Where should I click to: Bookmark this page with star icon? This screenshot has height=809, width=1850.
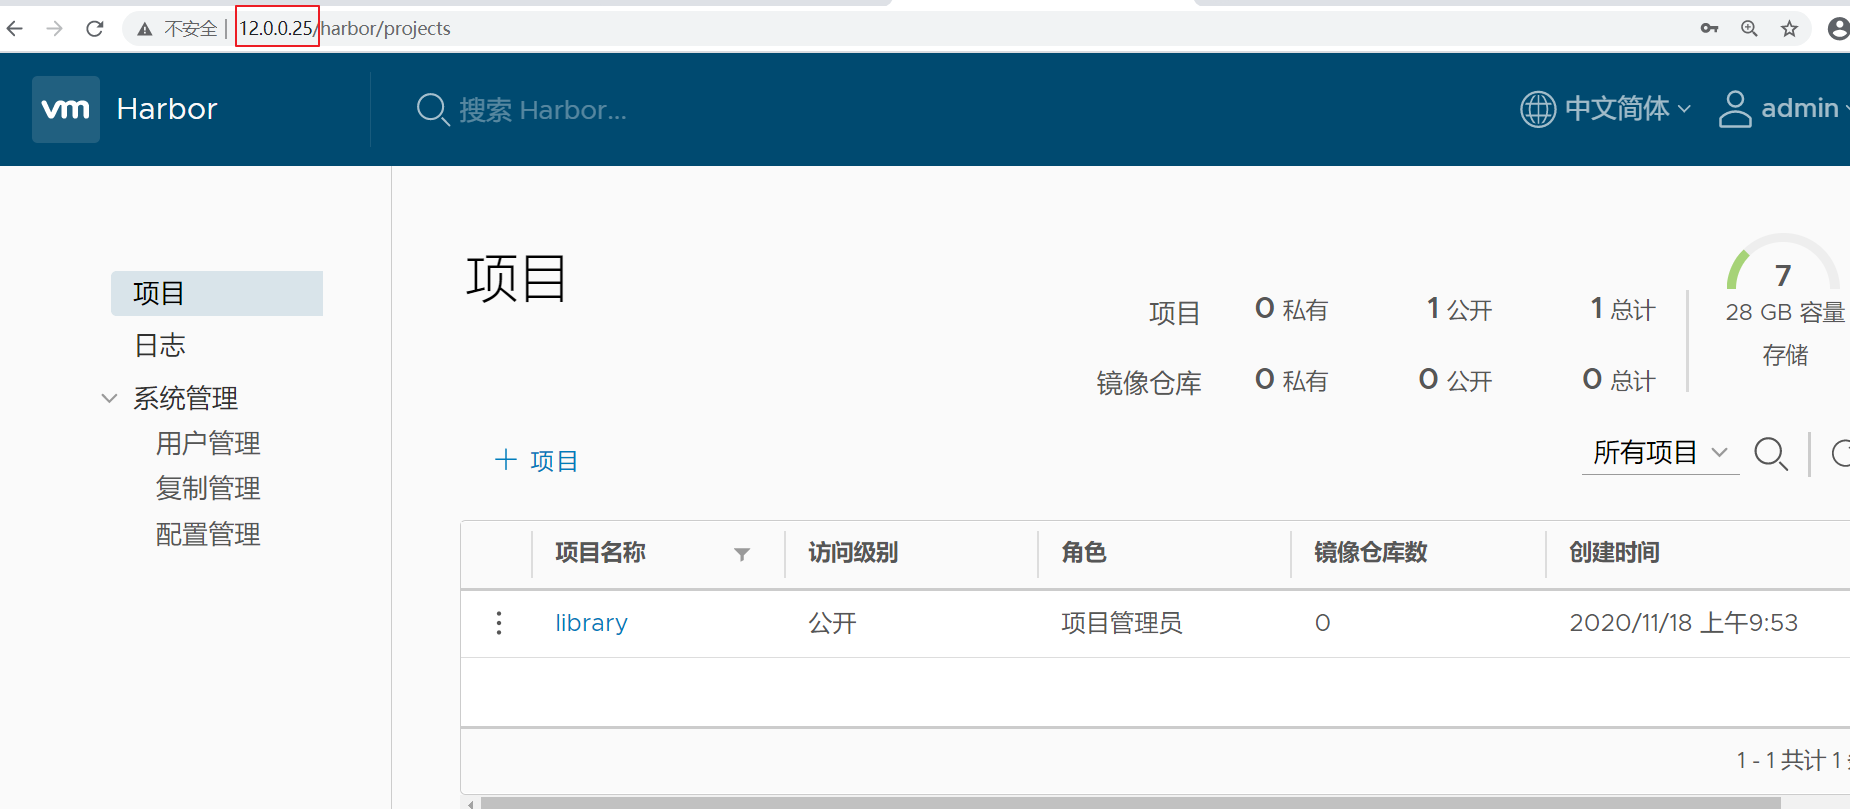(x=1789, y=29)
